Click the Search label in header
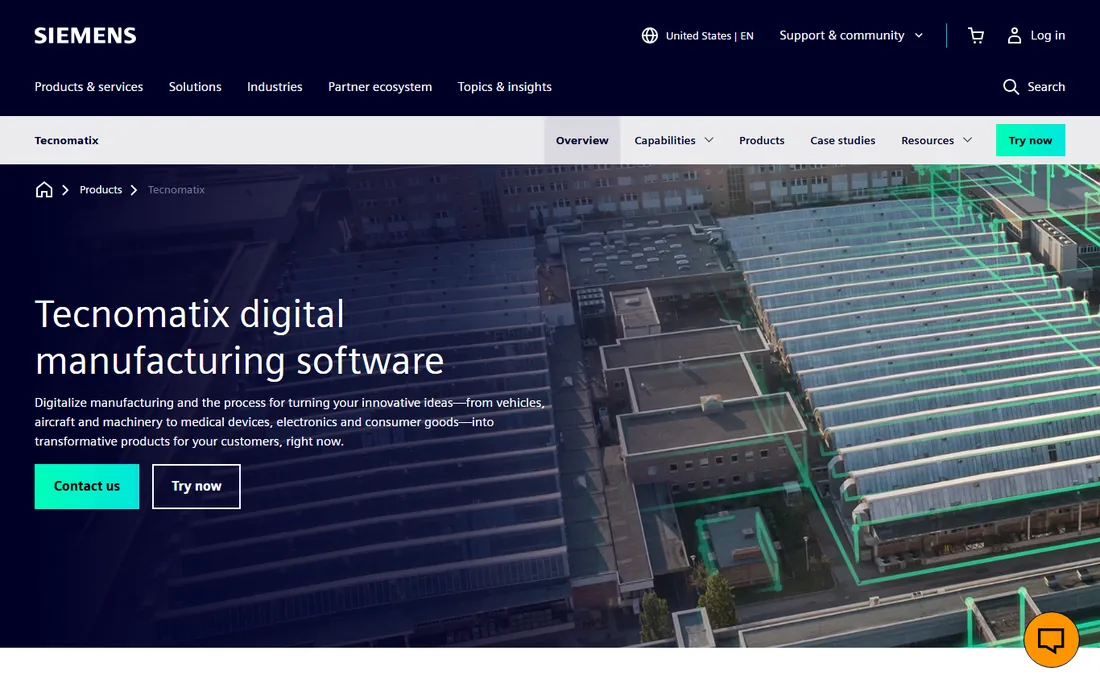Image resolution: width=1100 pixels, height=688 pixels. (x=1046, y=87)
